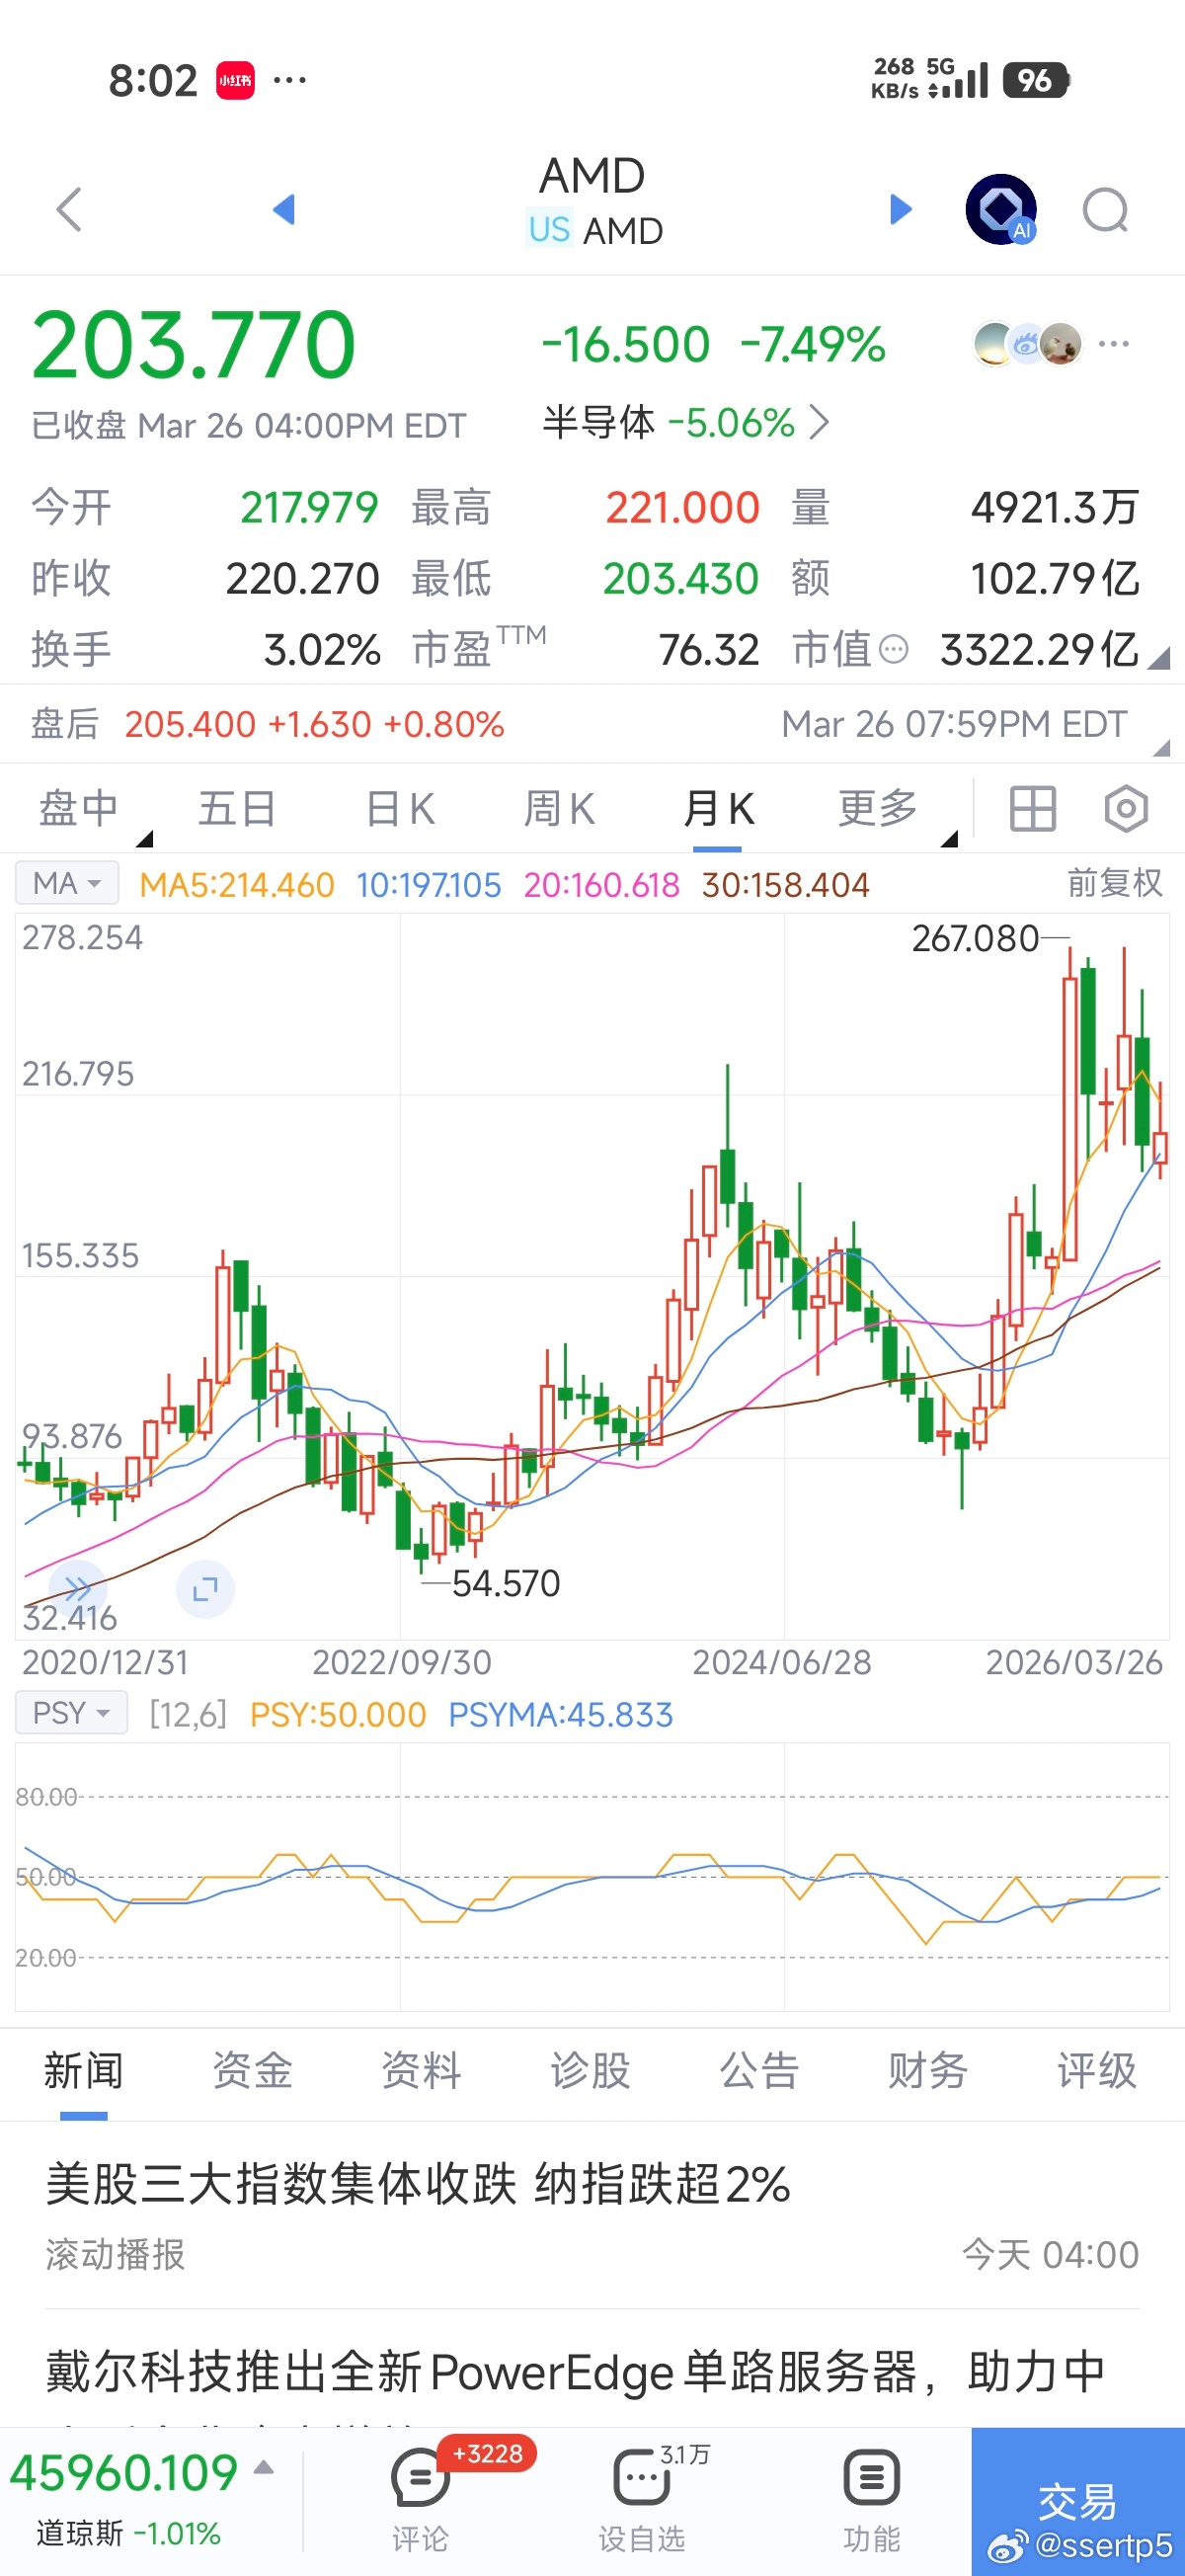Open the 公告 announcements tab
Viewport: 1185px width, 2576px height.
coord(760,2070)
